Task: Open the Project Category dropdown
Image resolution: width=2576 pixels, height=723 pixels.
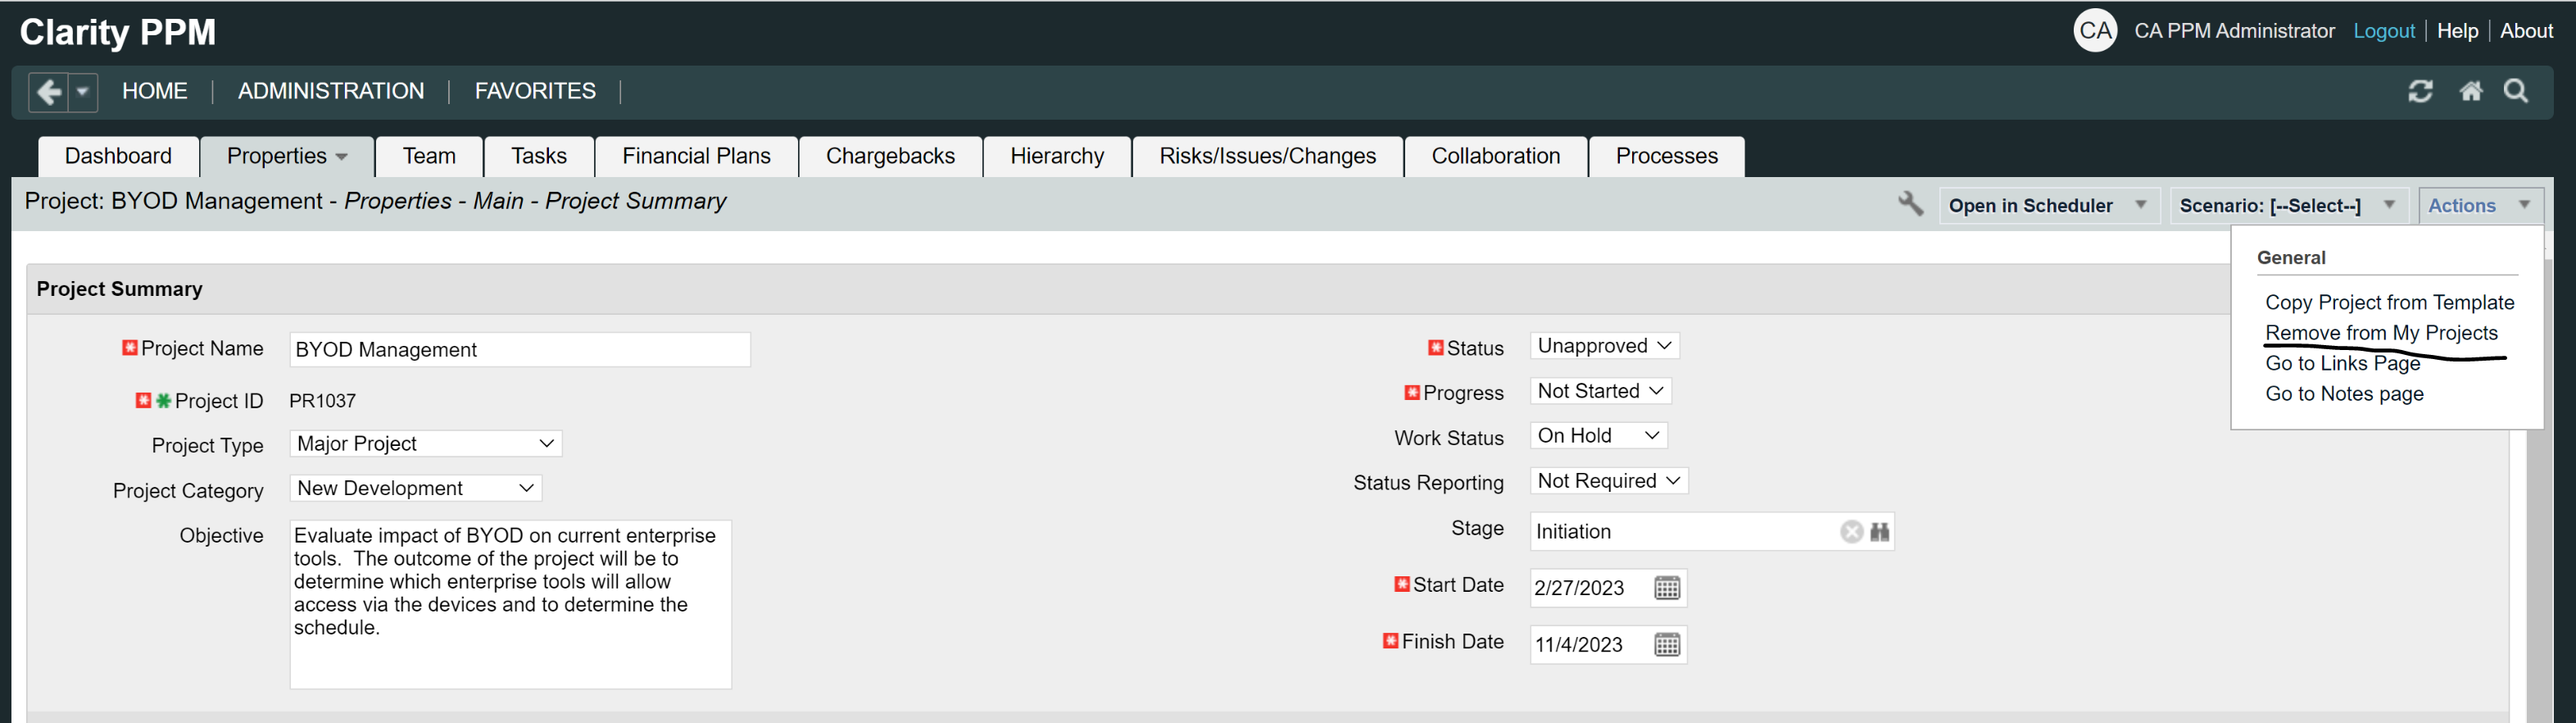Action: pyautogui.click(x=416, y=489)
